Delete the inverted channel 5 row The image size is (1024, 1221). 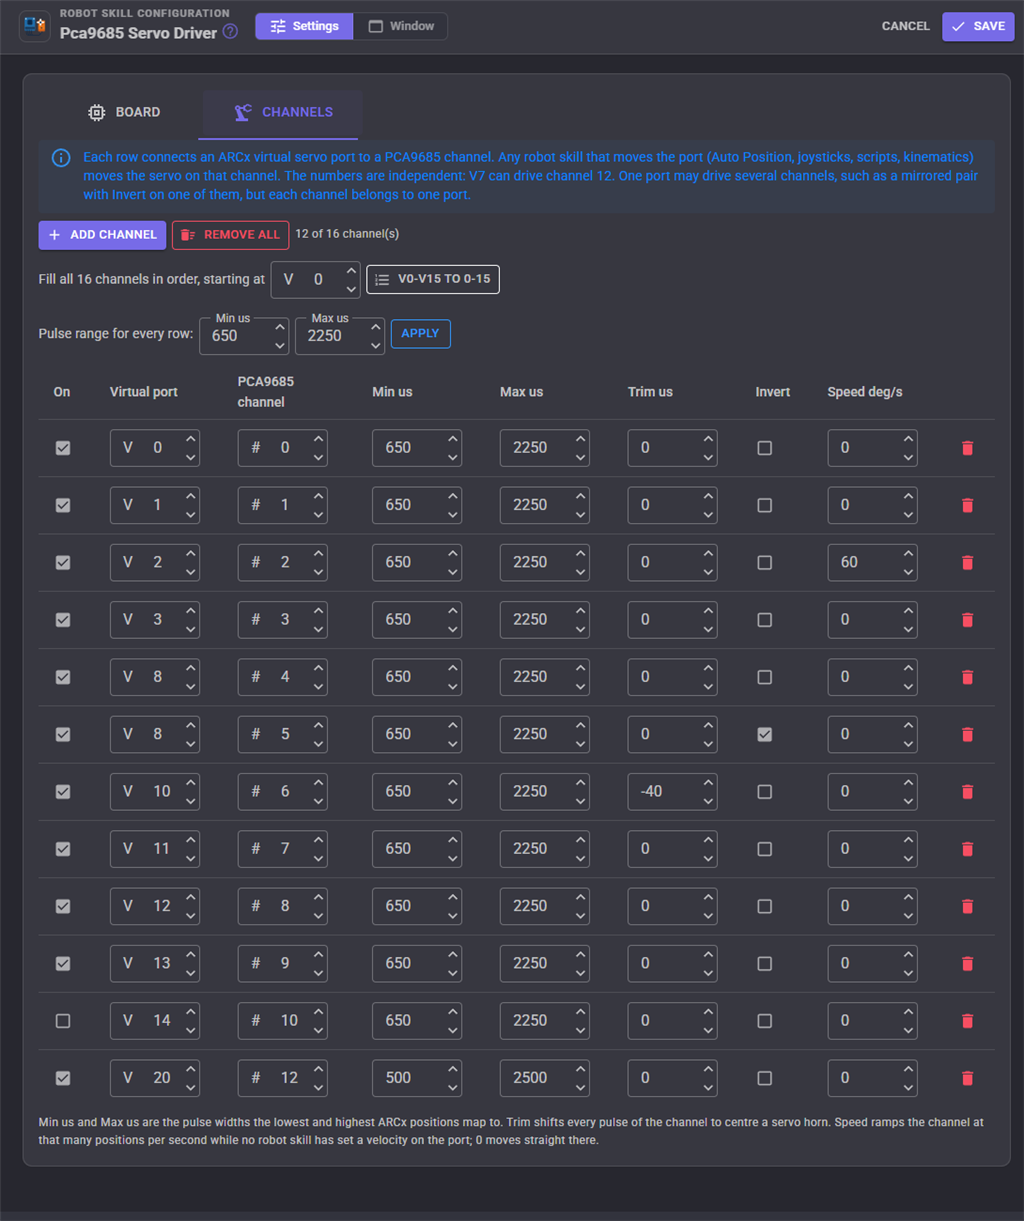[x=967, y=734]
